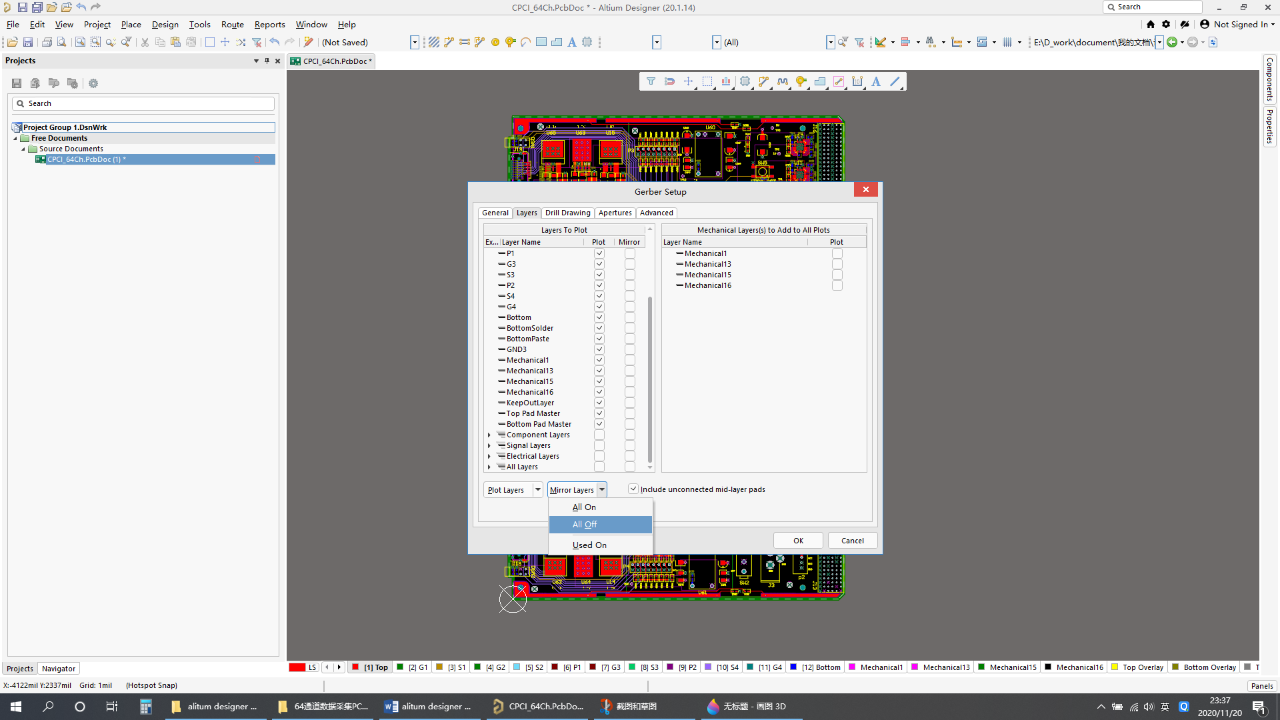
Task: Expand Signal Layers group
Action: click(x=489, y=446)
